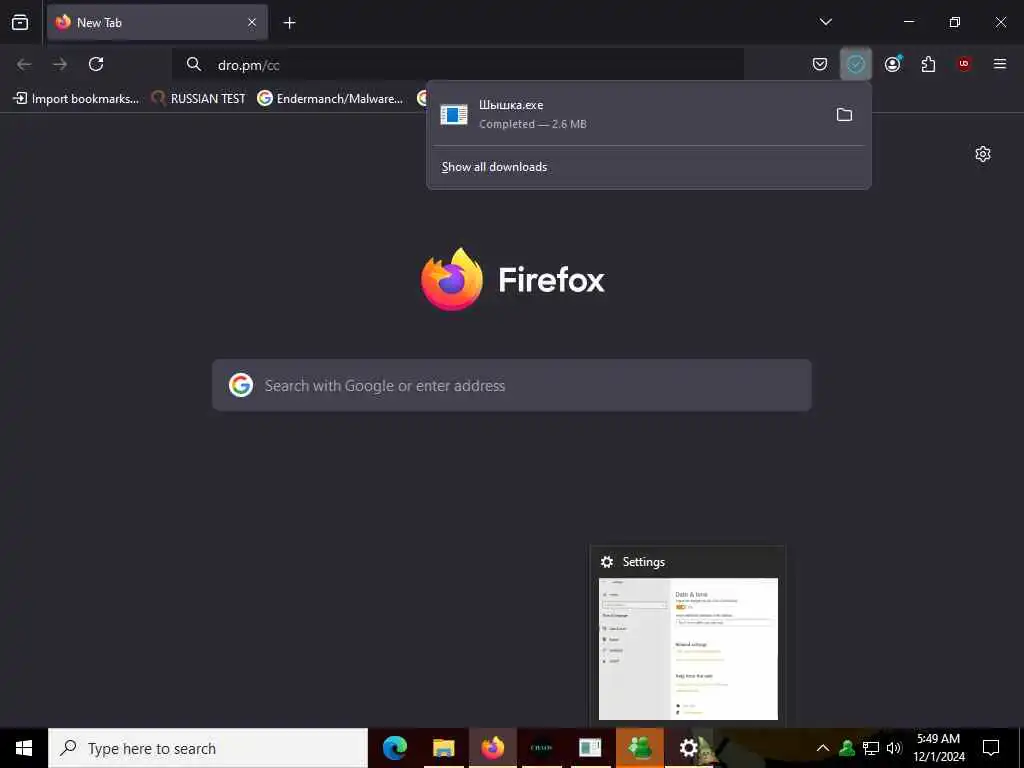The height and width of the screenshot is (768, 1024).
Task: Open the RUSSIAN TEST bookmark
Action: point(198,99)
